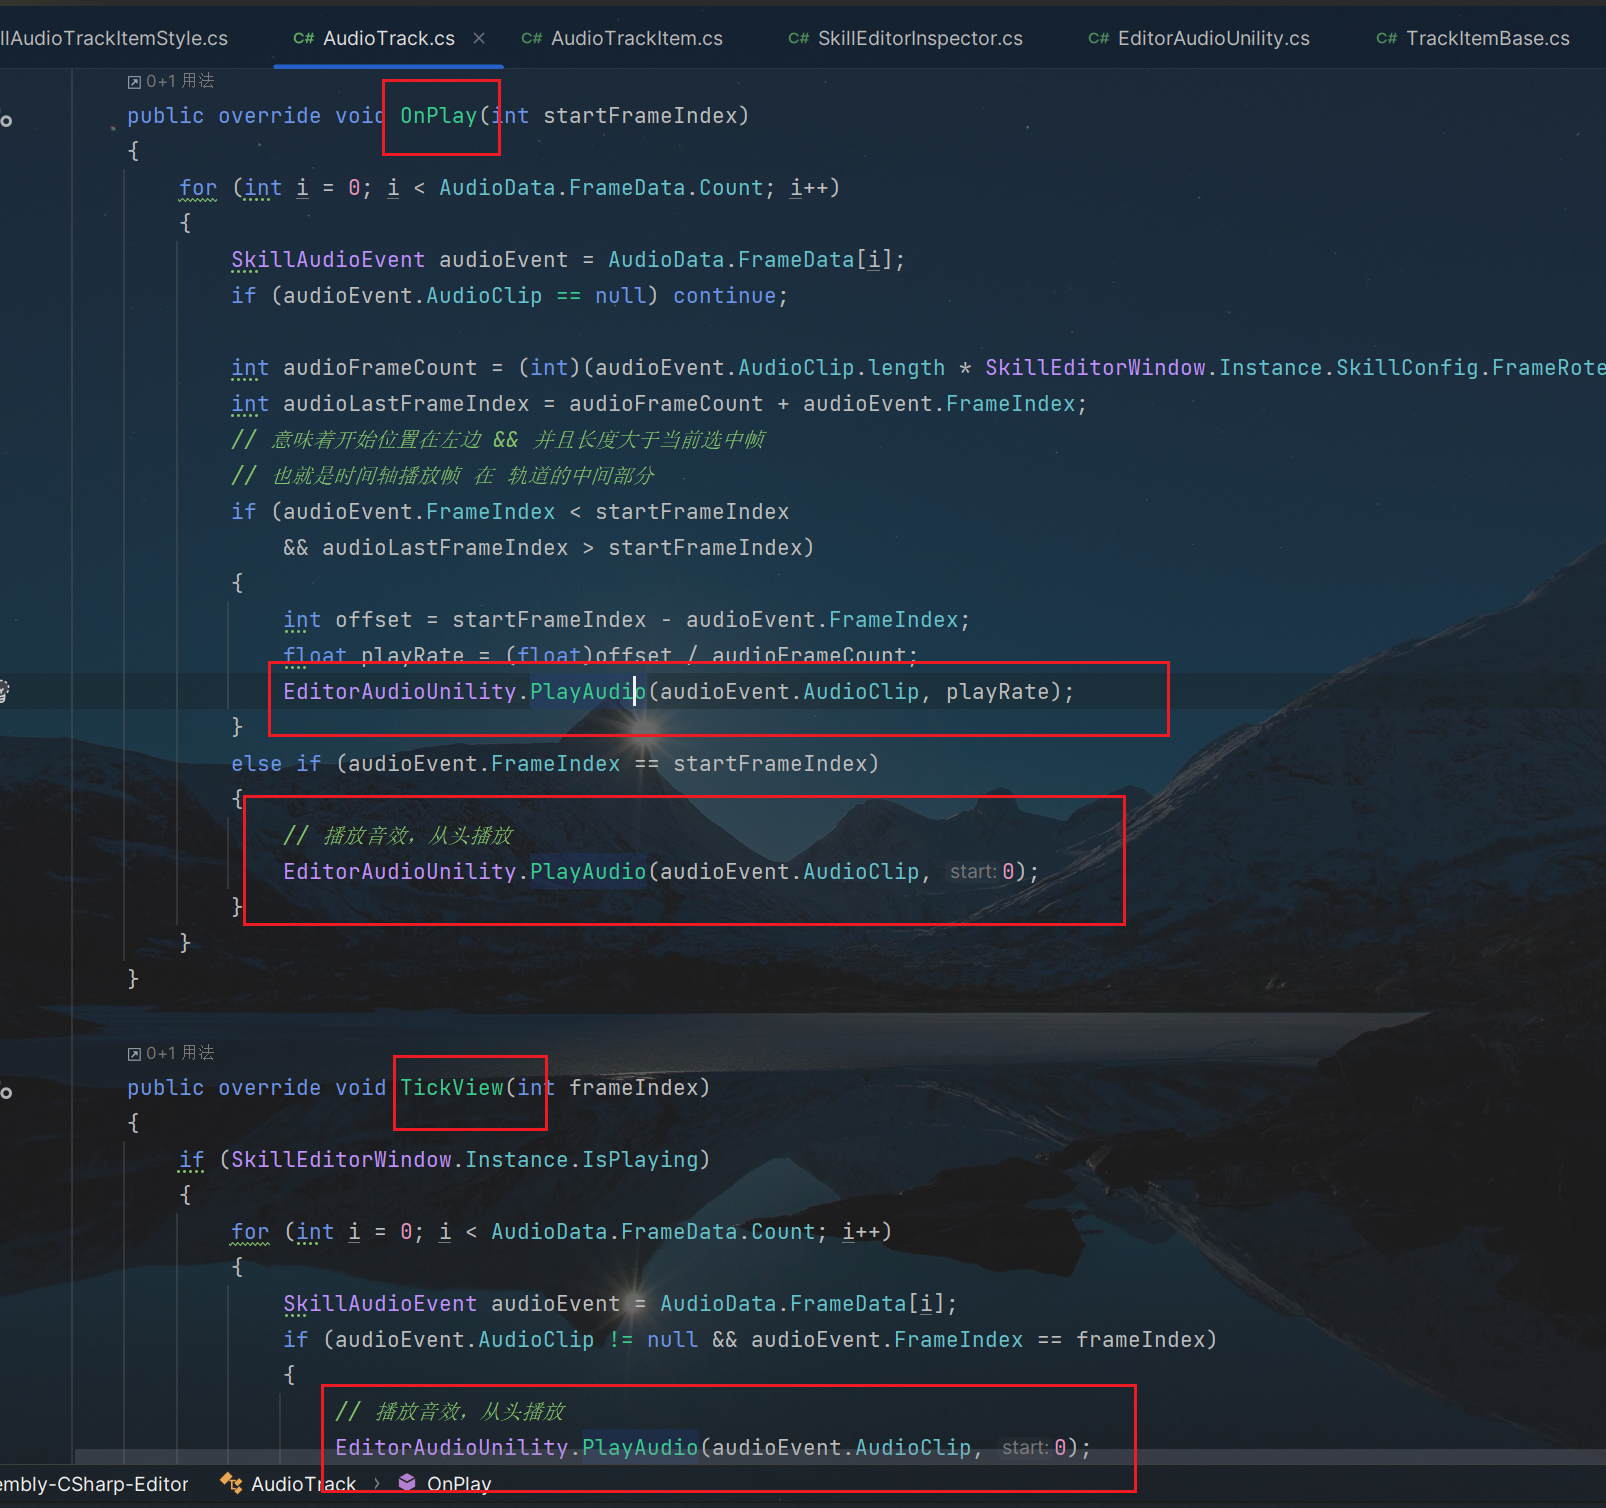Click the OnPlay breadcrumb in bottom bar

(x=459, y=1484)
